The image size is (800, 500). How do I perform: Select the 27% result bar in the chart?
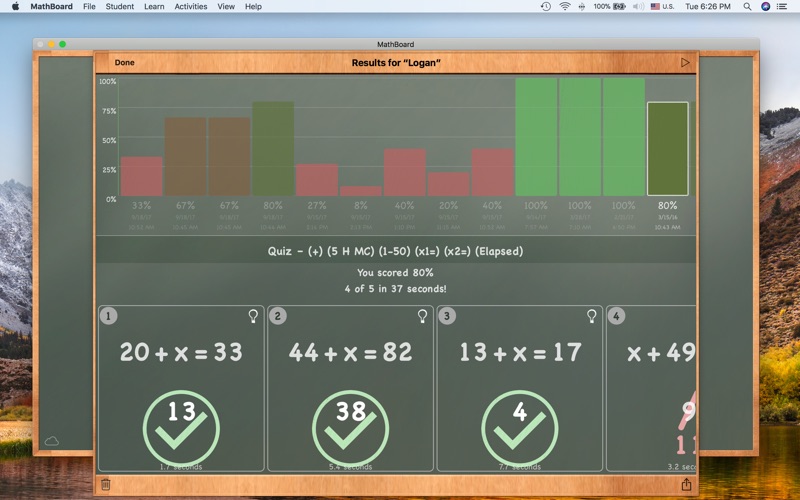(317, 180)
